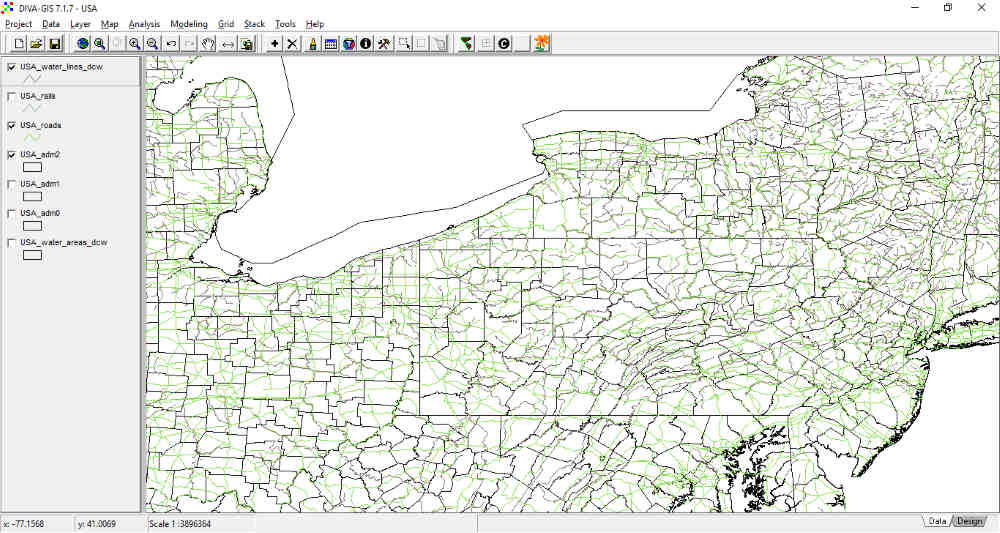Click the black circle C icon
The height and width of the screenshot is (533, 1000).
[504, 43]
